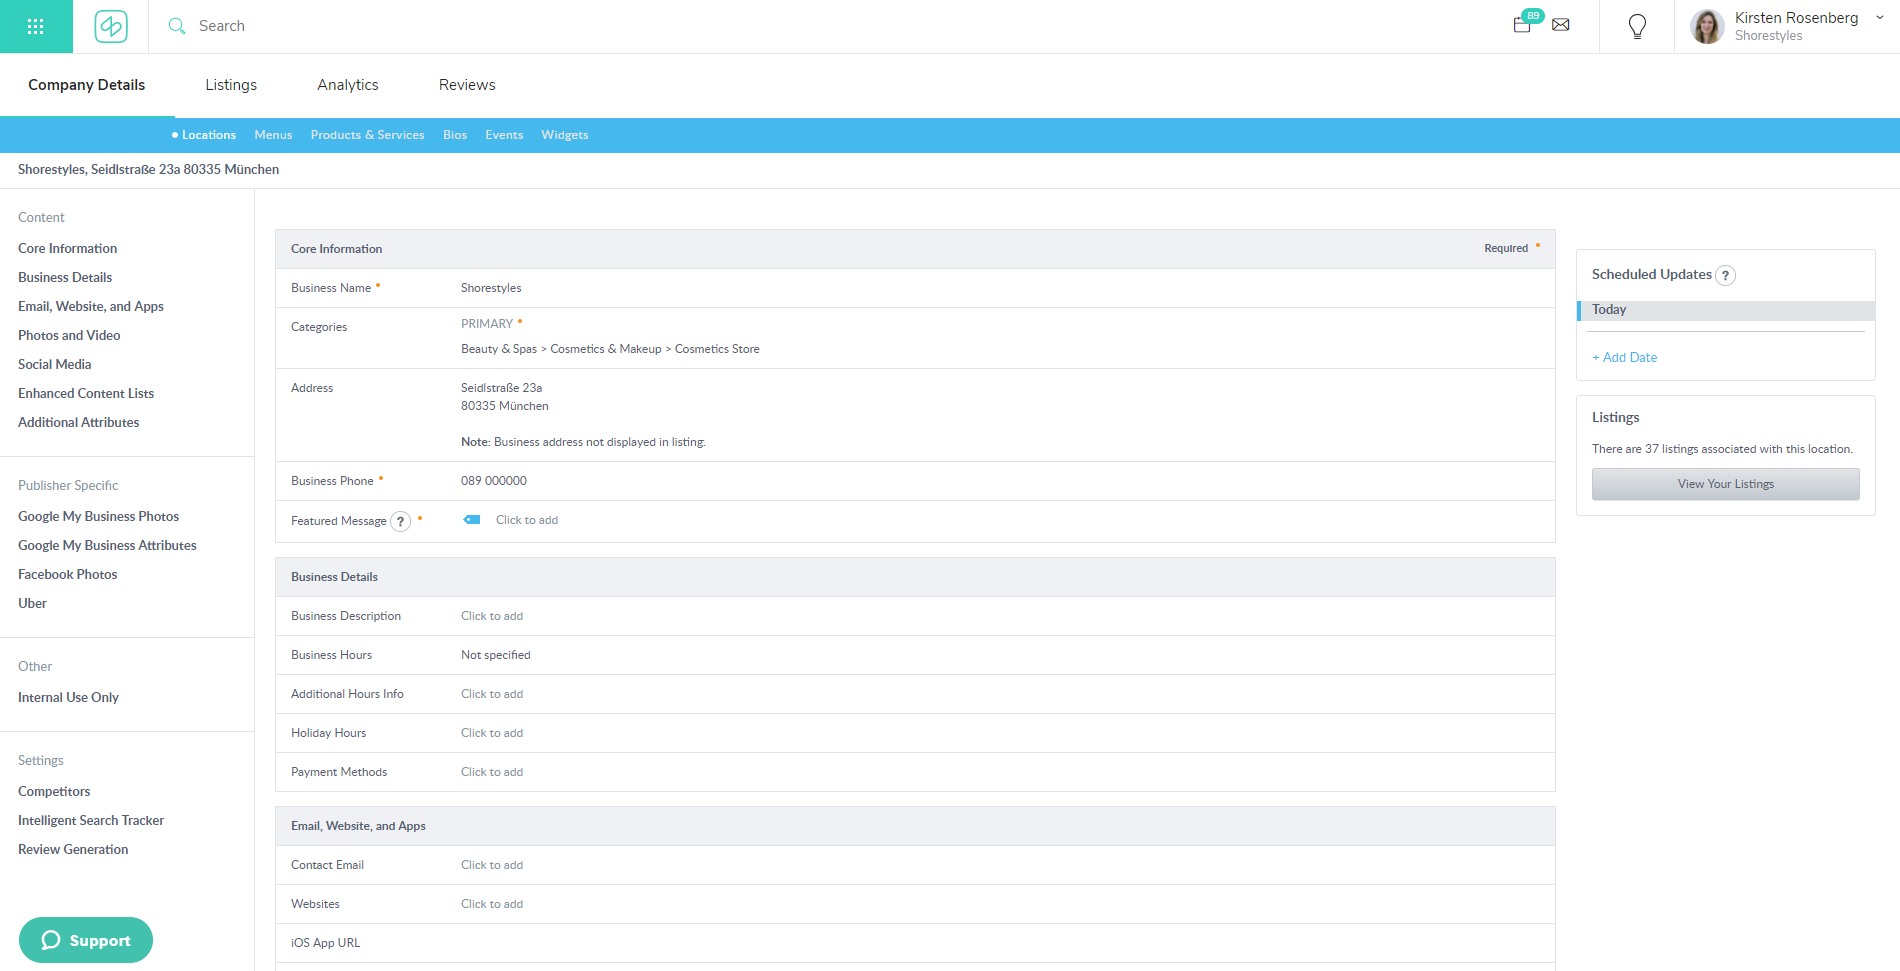Click to add Additional Hours Info
The width and height of the screenshot is (1900, 971).
point(492,694)
